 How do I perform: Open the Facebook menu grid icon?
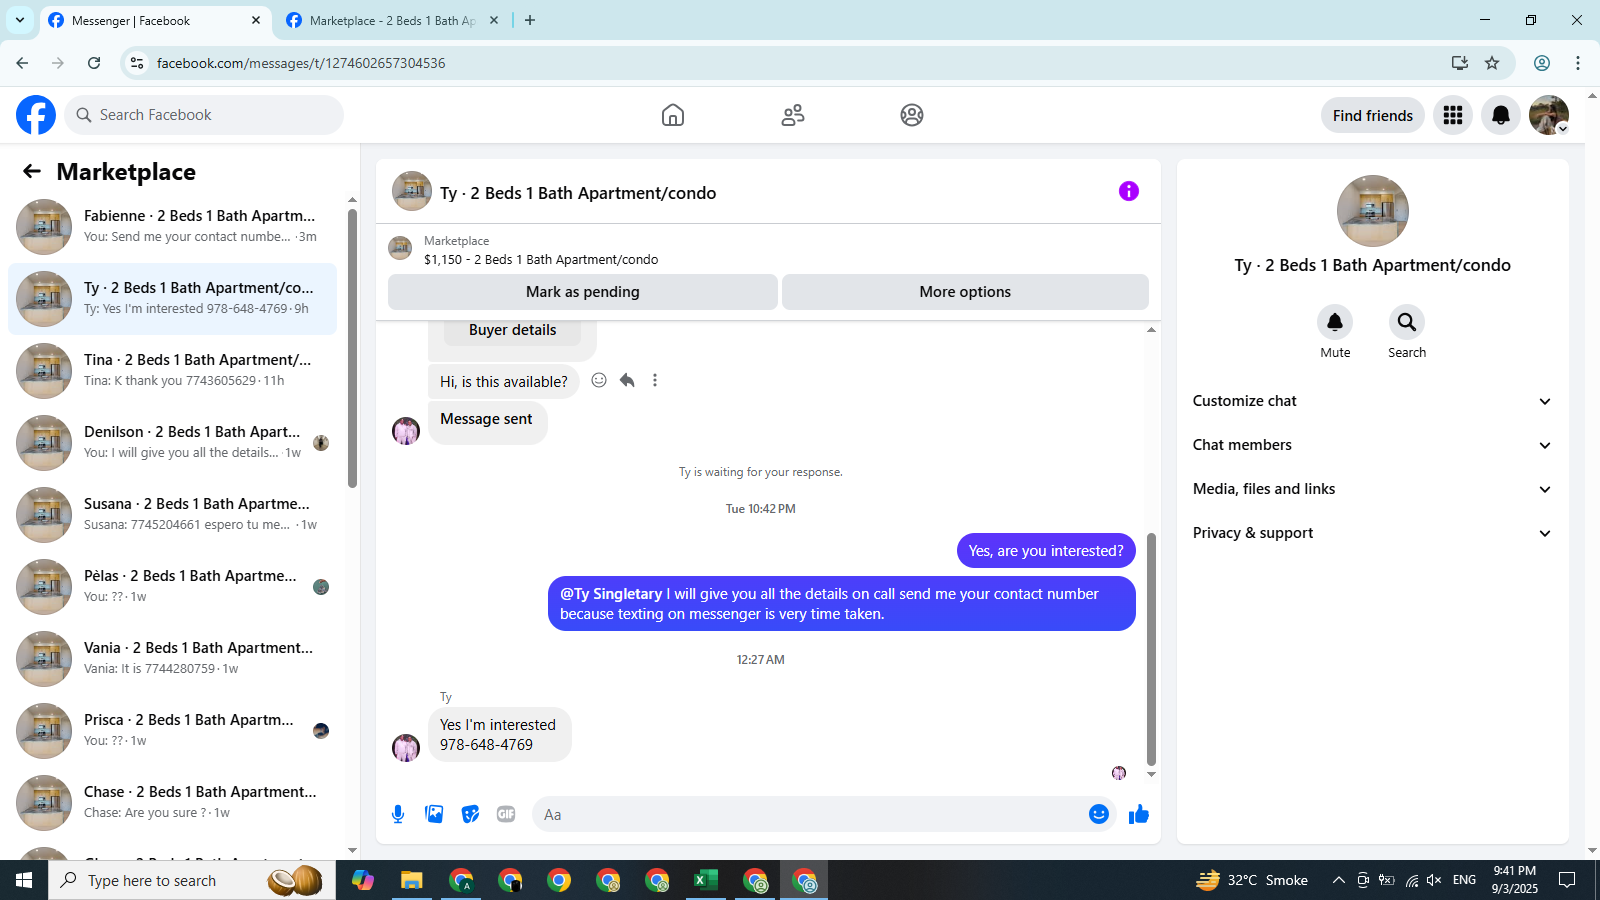pyautogui.click(x=1453, y=115)
